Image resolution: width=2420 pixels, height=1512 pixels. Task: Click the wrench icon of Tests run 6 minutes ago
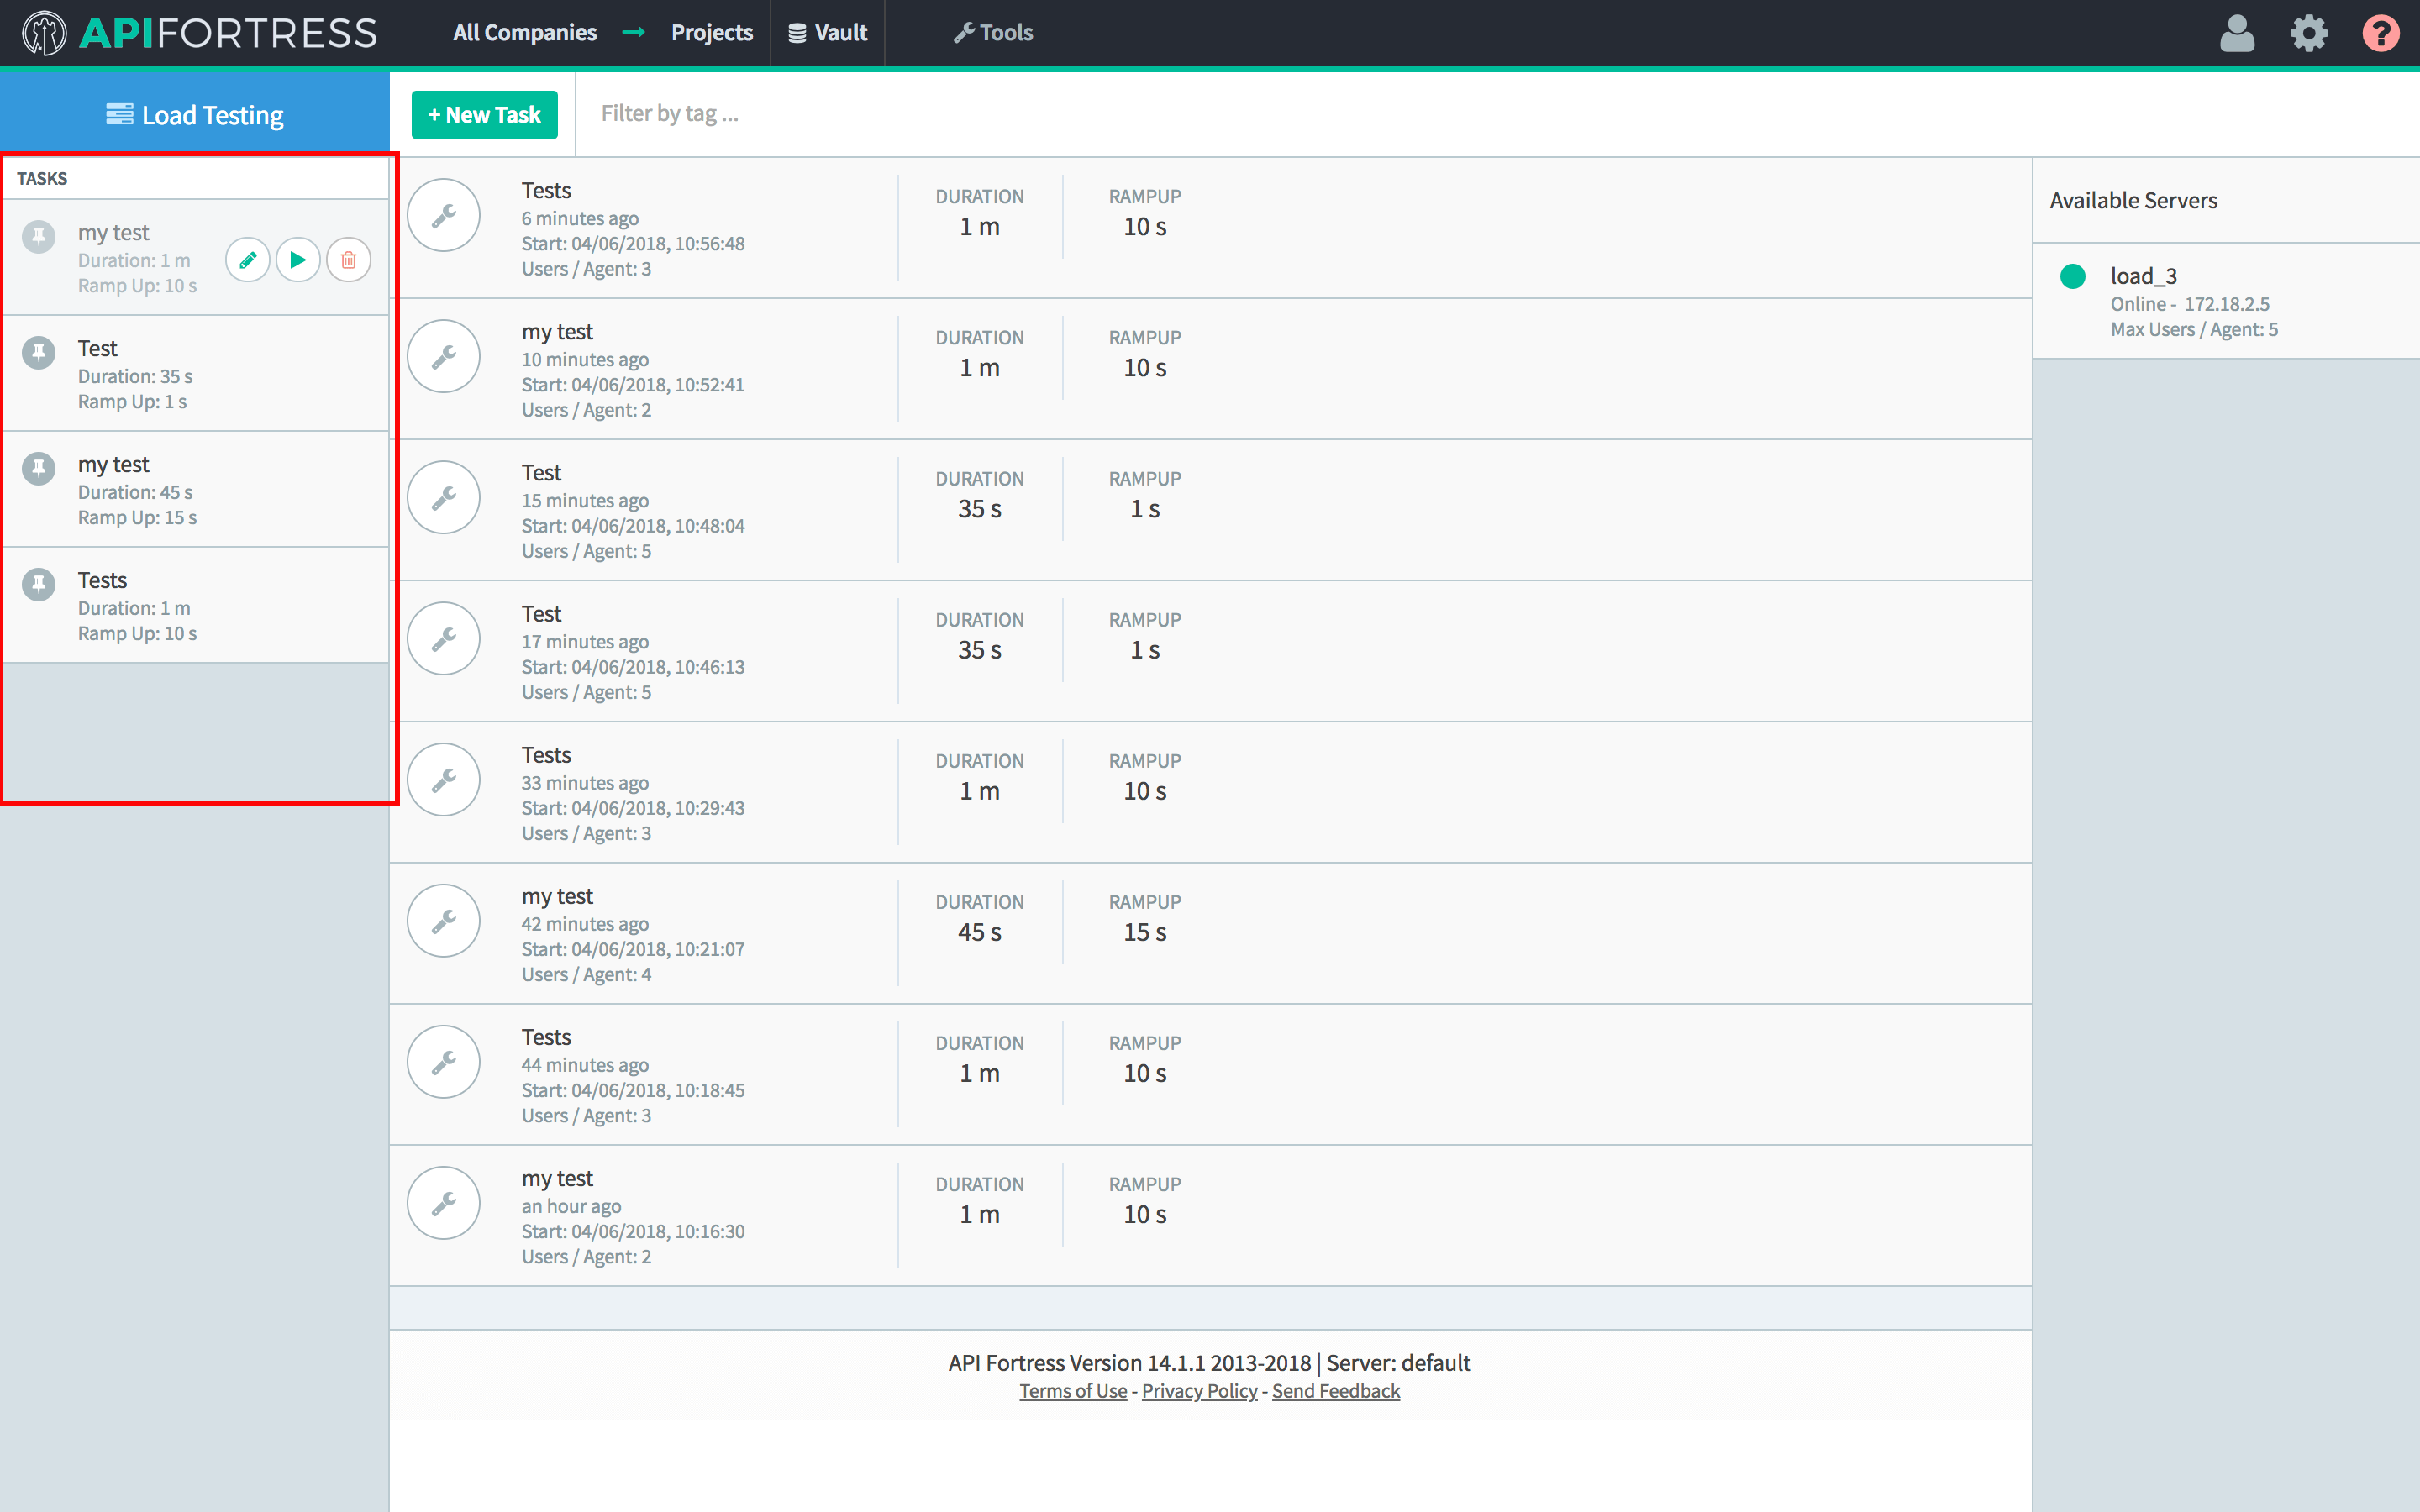pyautogui.click(x=444, y=215)
